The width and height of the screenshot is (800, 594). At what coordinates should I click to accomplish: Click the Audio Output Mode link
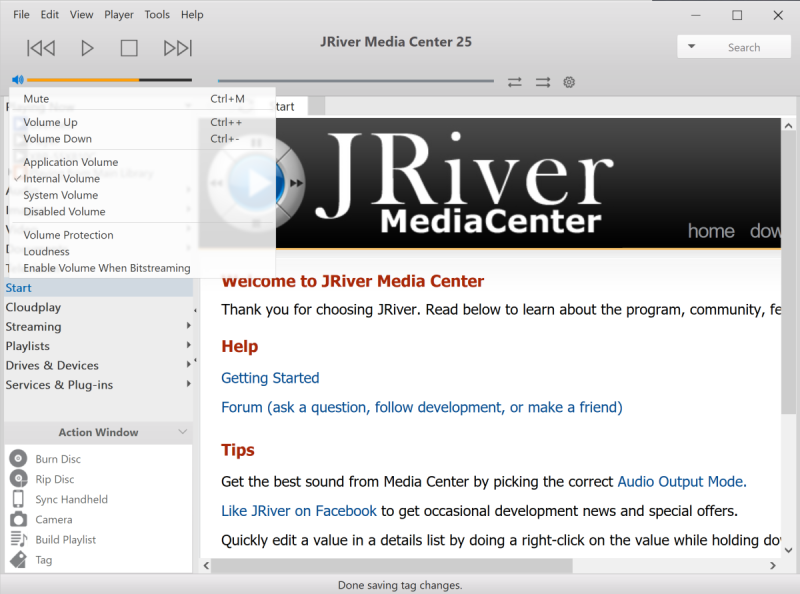tap(680, 481)
